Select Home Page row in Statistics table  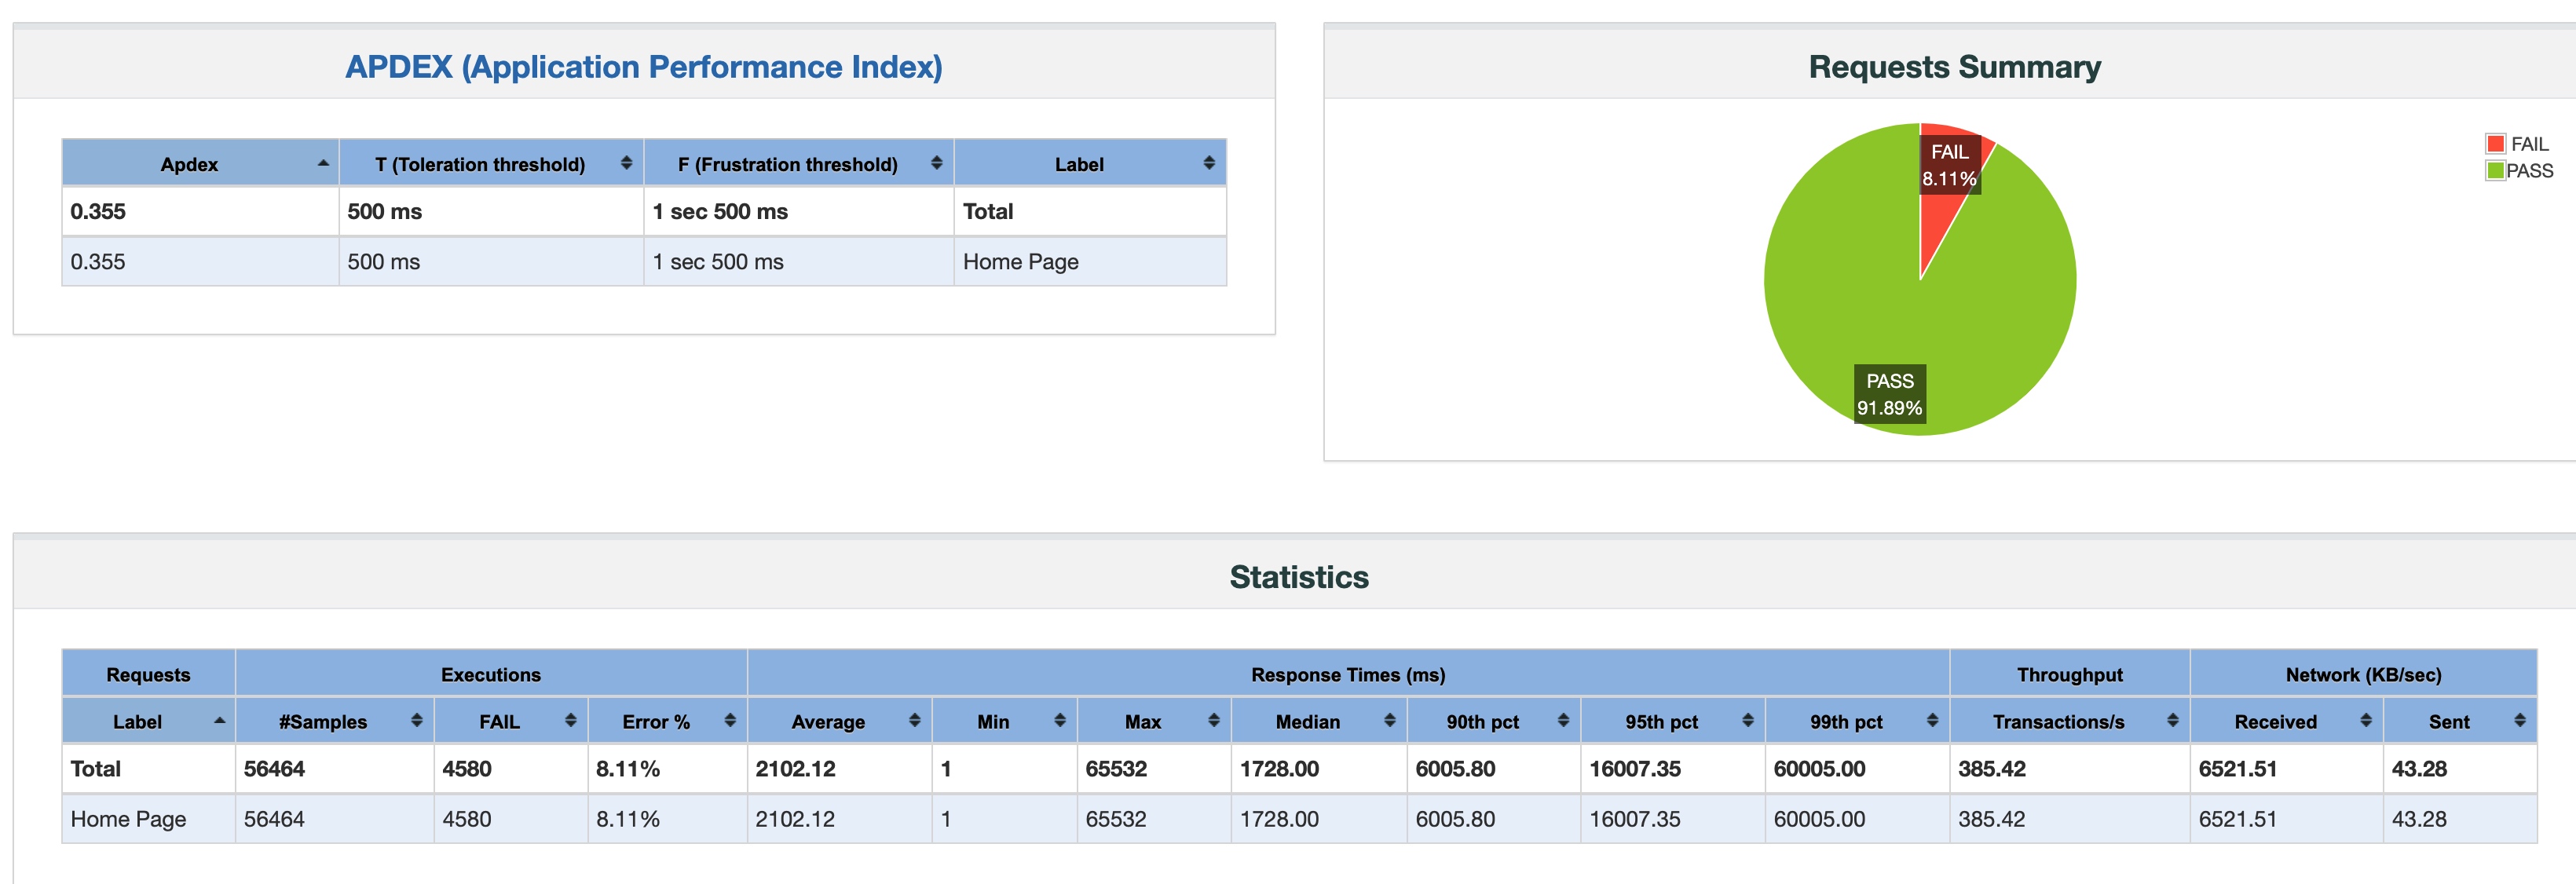coord(128,819)
